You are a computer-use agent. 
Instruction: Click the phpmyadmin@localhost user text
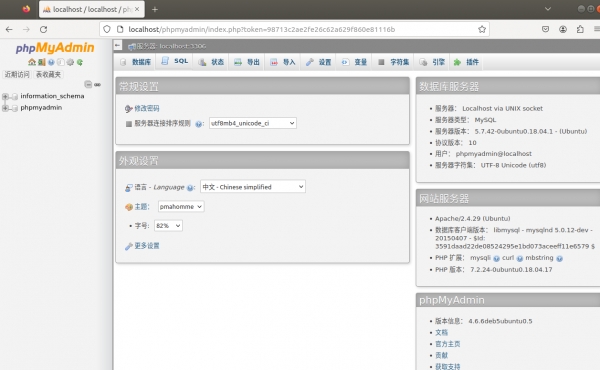(x=494, y=154)
